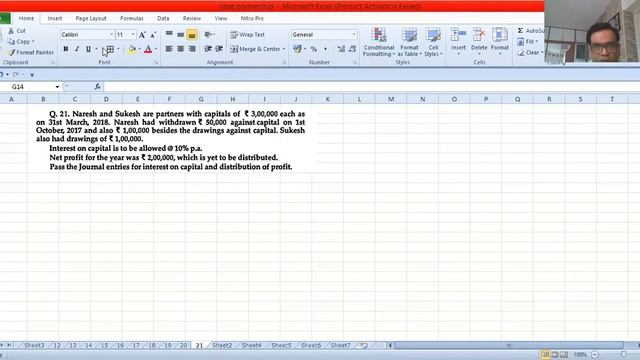The width and height of the screenshot is (640, 360).
Task: Open the Clear dropdown in Editing
Action: pyautogui.click(x=530, y=53)
